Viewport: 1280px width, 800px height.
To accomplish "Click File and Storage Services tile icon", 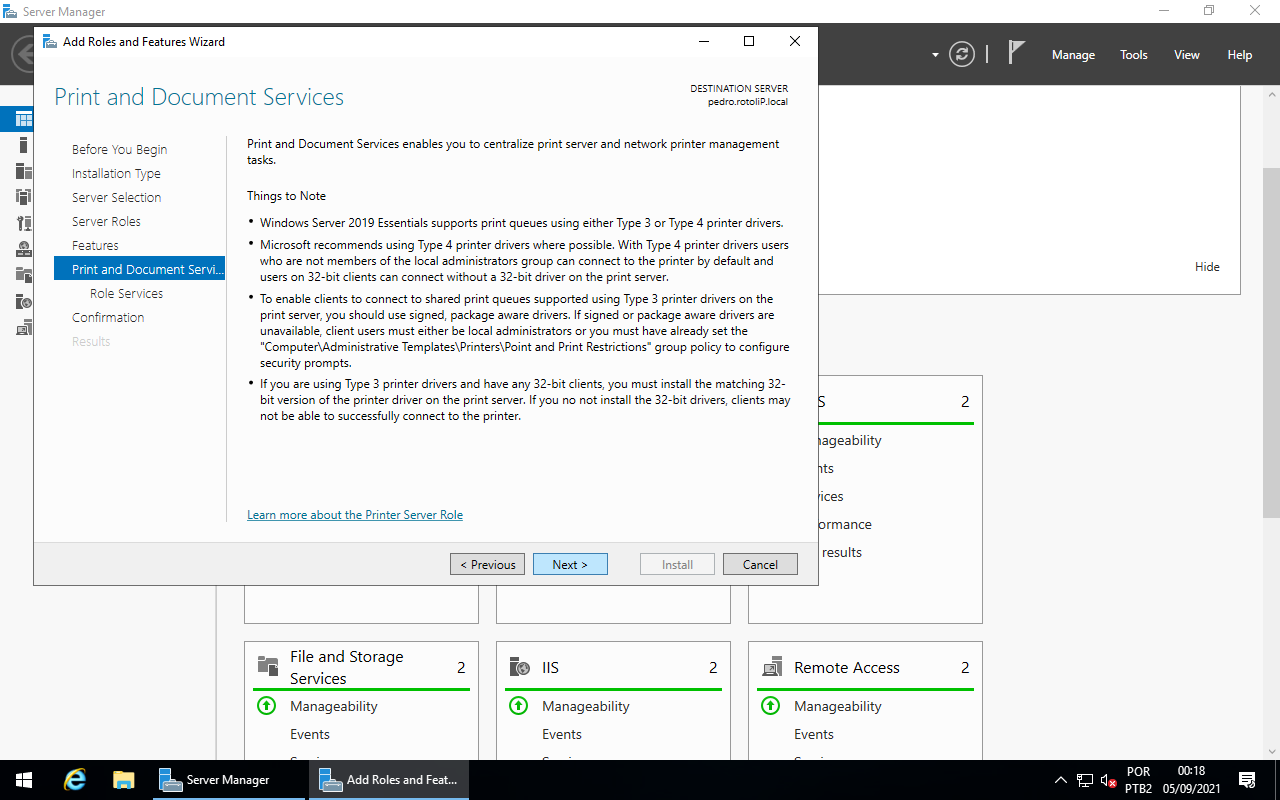I will pyautogui.click(x=267, y=666).
